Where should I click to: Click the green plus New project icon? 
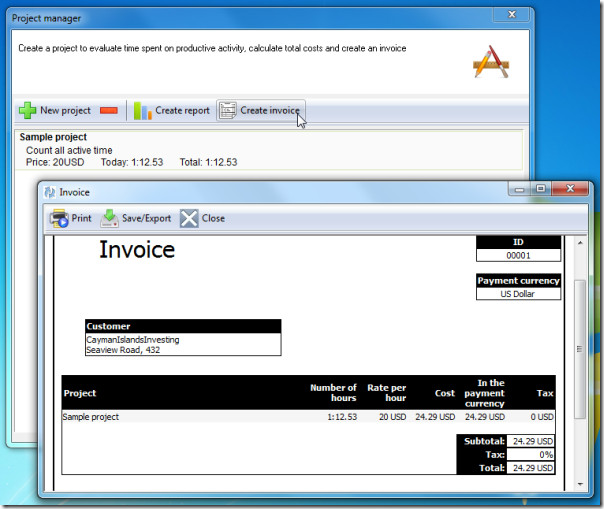(x=27, y=111)
